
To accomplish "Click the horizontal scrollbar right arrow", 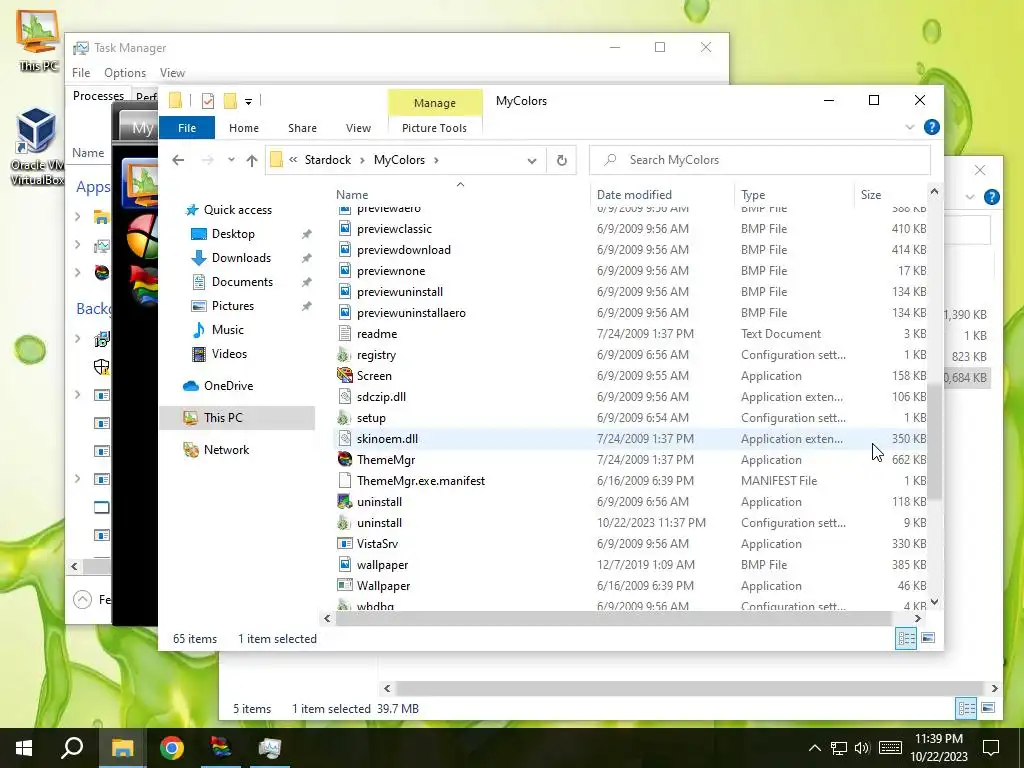I will 918,618.
